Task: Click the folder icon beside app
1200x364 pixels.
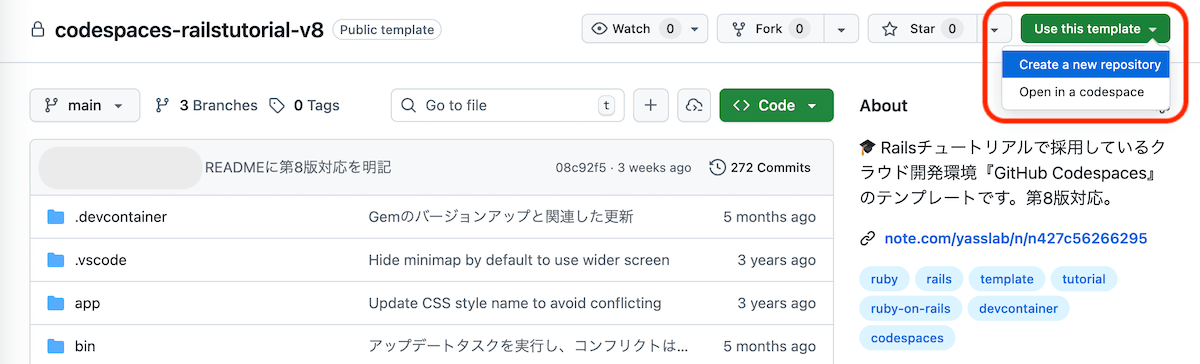Action: (55, 303)
